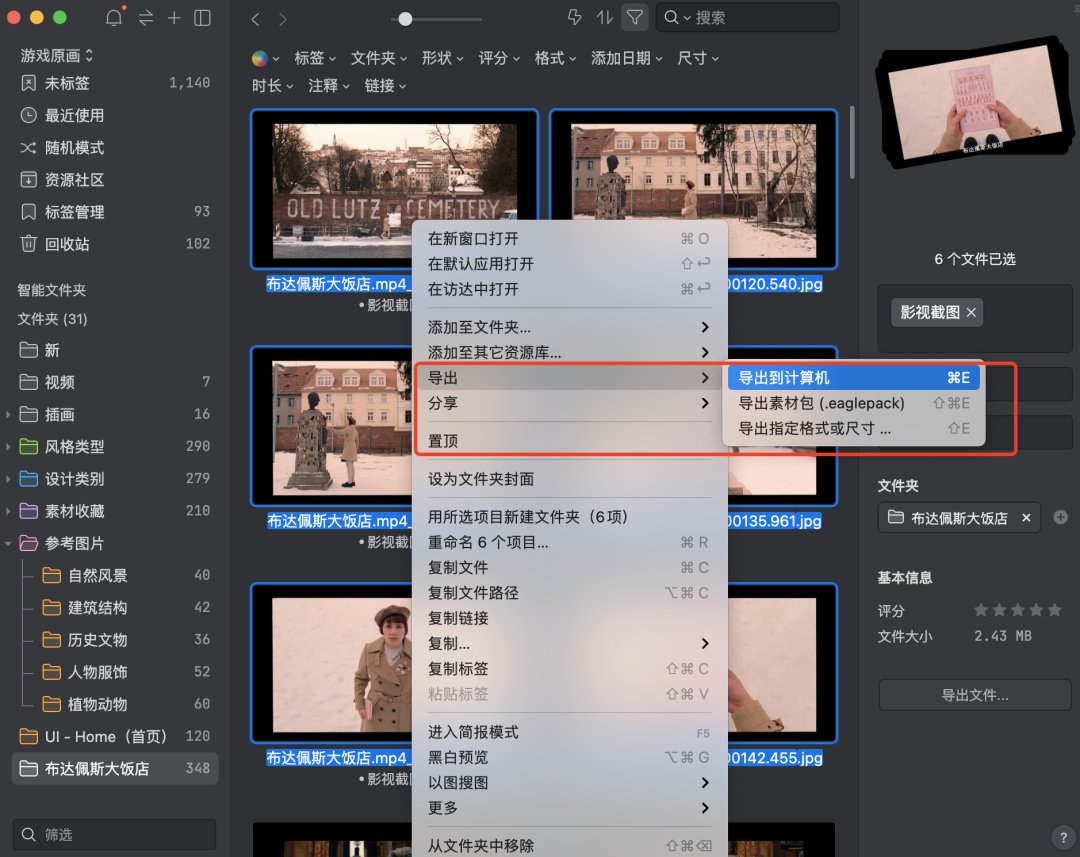Choose 导出素材包 (.eaglepack) option
Screen dimensions: 1080x857
click(853, 403)
